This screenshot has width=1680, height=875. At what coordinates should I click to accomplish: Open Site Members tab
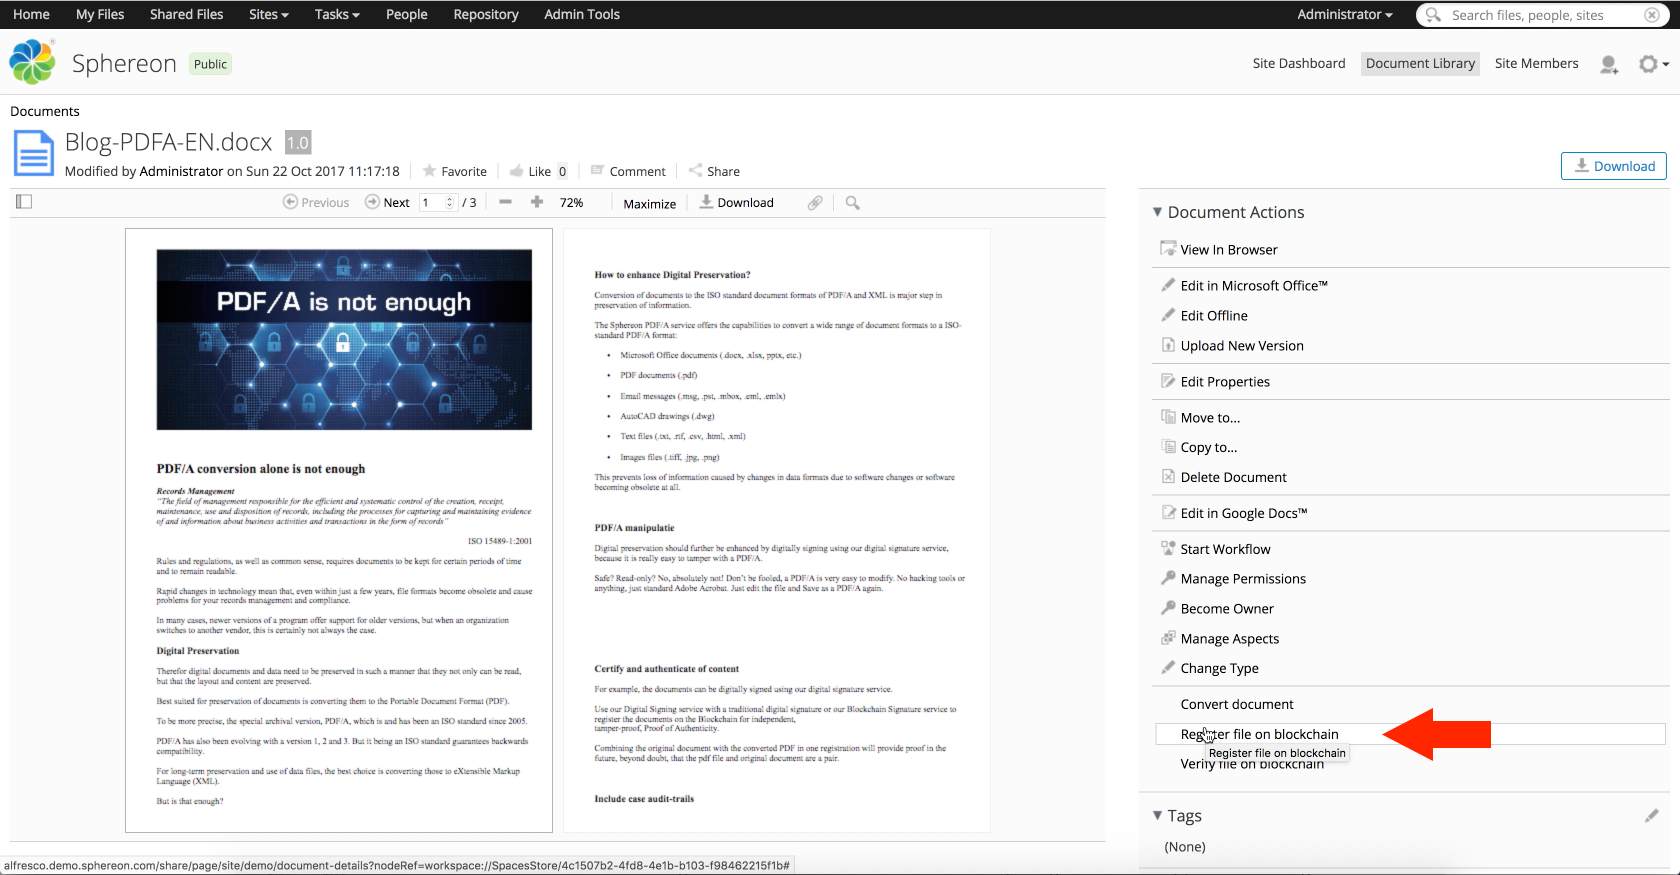[1537, 63]
